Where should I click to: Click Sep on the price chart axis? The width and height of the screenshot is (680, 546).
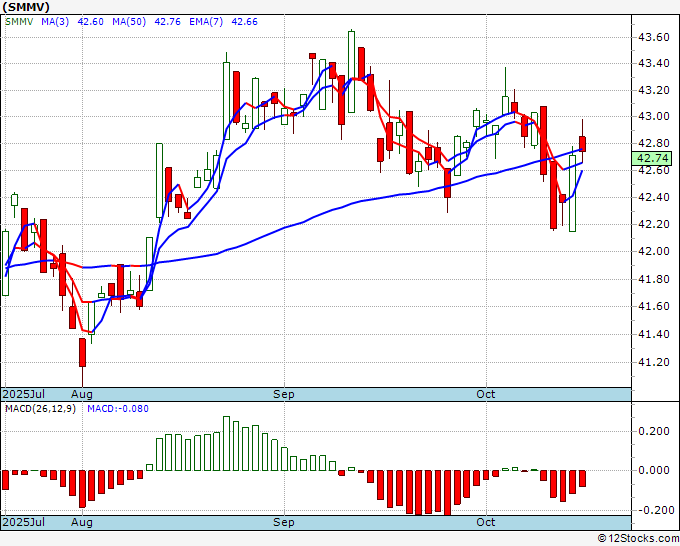(284, 394)
